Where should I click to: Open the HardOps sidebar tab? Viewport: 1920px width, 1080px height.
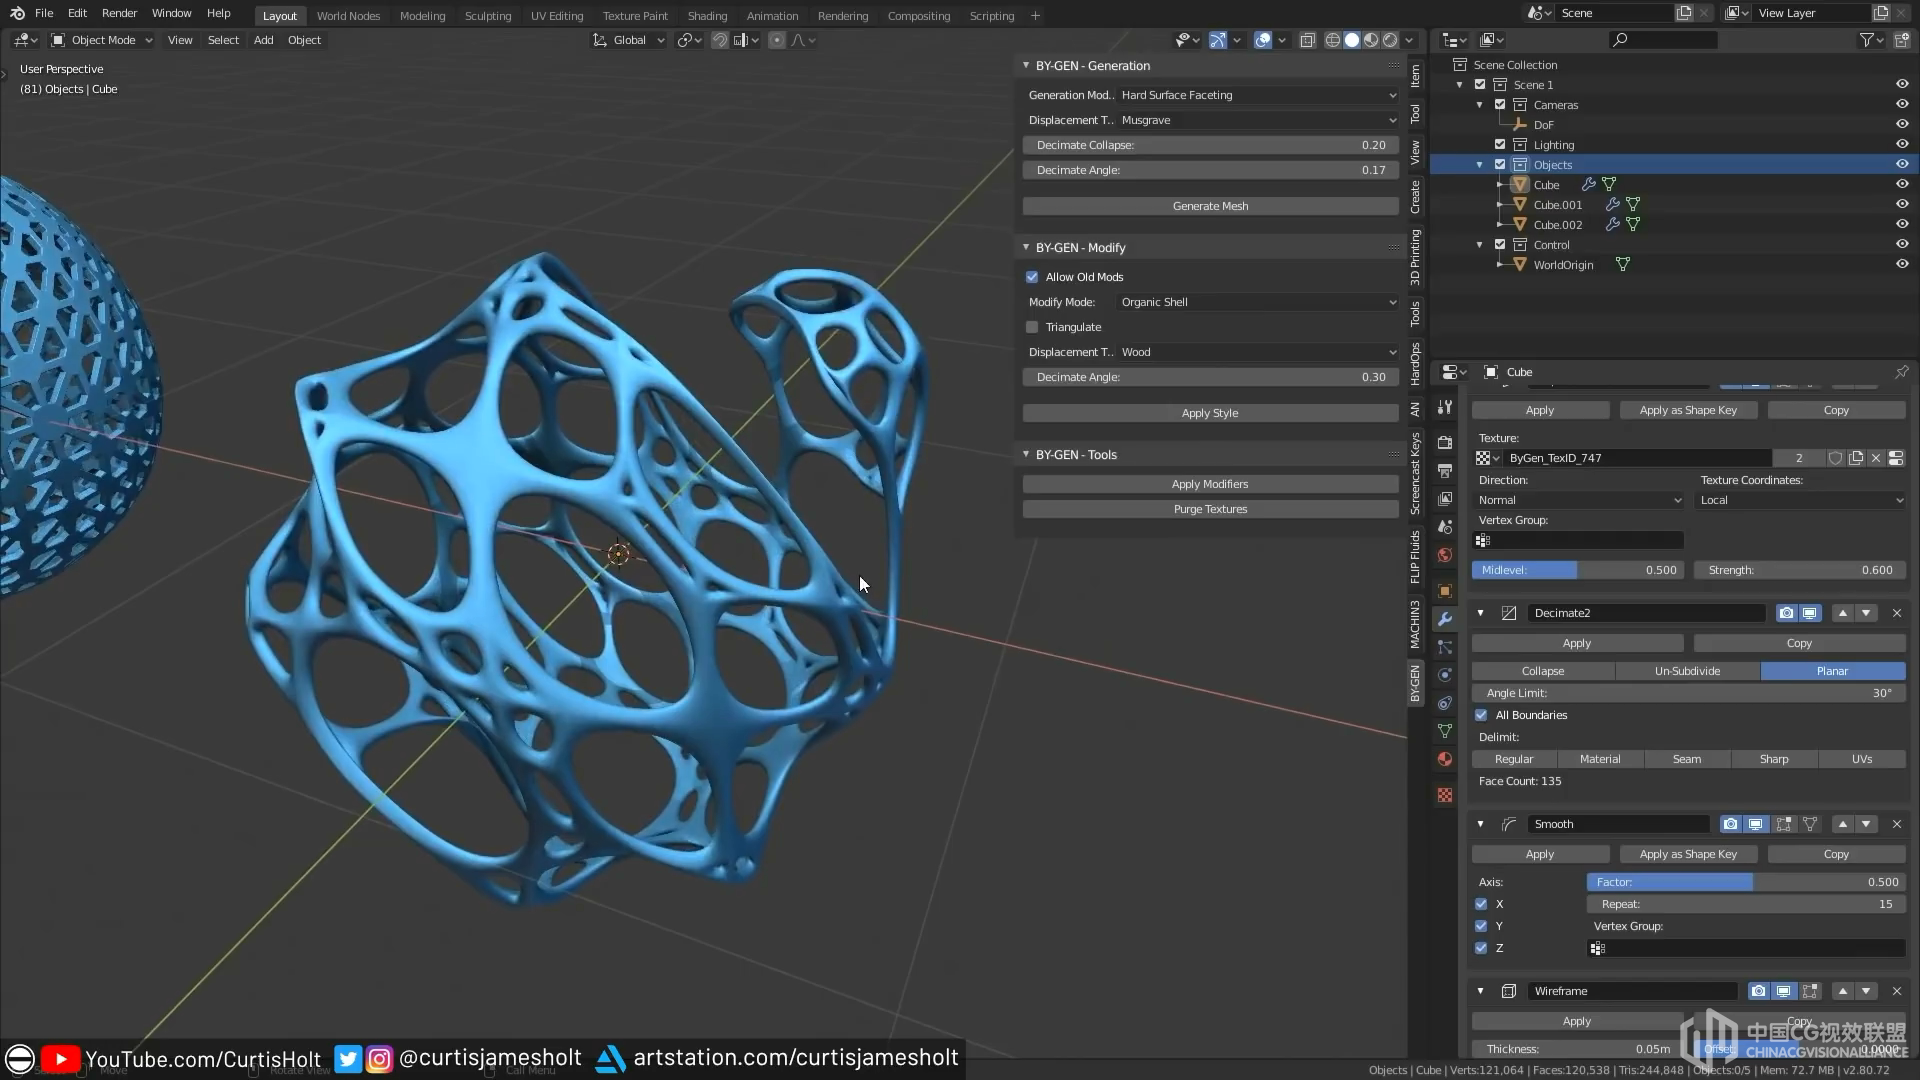(1415, 364)
